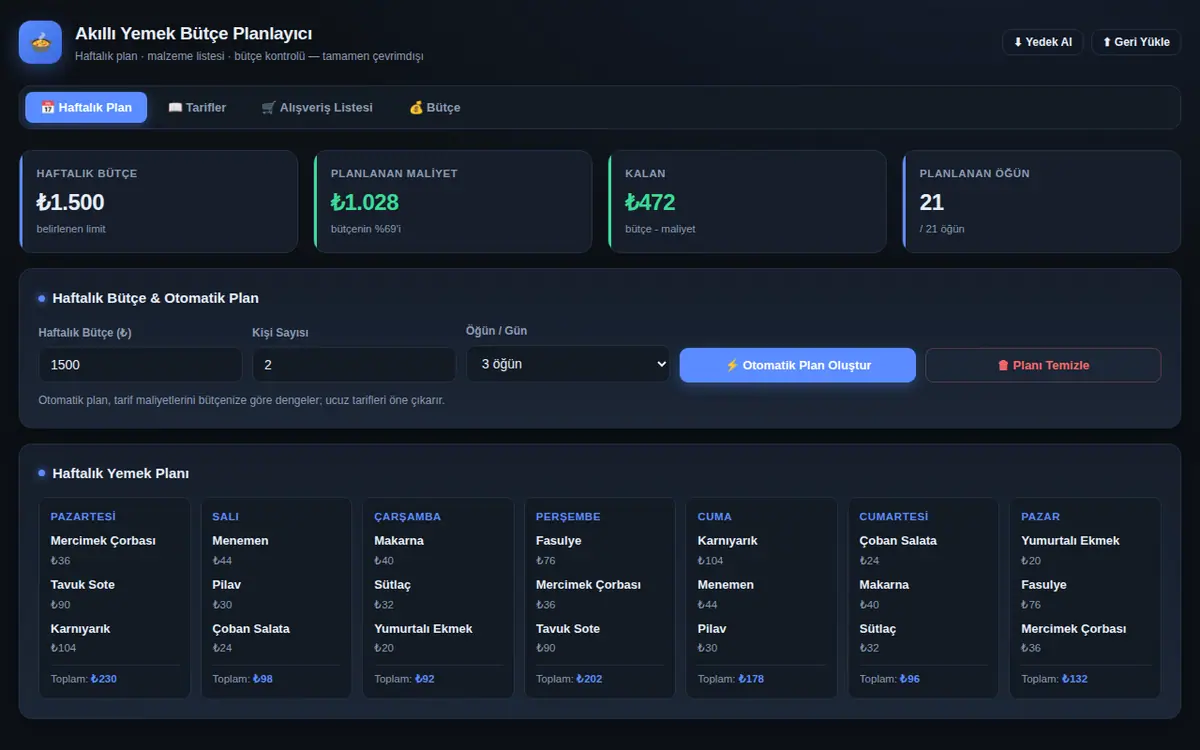This screenshot has height=750, width=1200.
Task: Click the Yedek Al backup button
Action: click(1042, 42)
